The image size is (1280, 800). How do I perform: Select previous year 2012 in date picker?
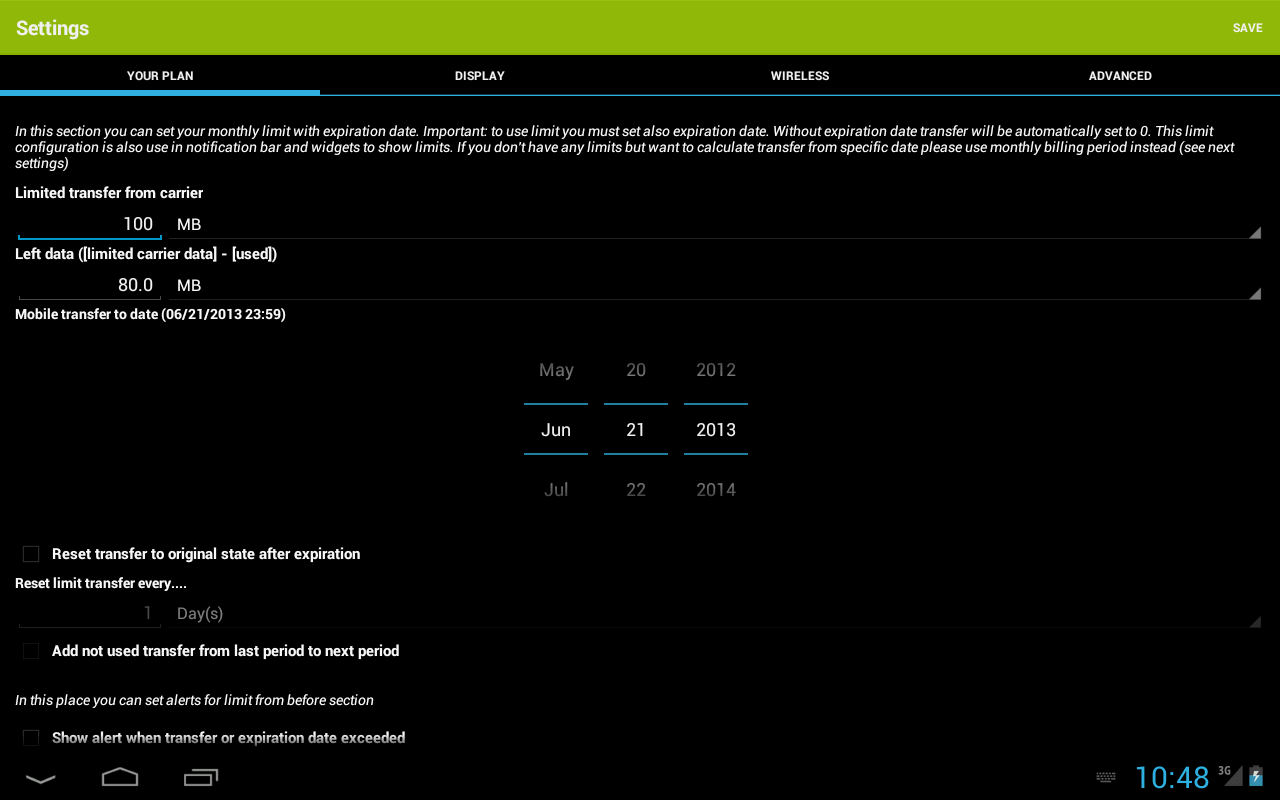pyautogui.click(x=716, y=370)
